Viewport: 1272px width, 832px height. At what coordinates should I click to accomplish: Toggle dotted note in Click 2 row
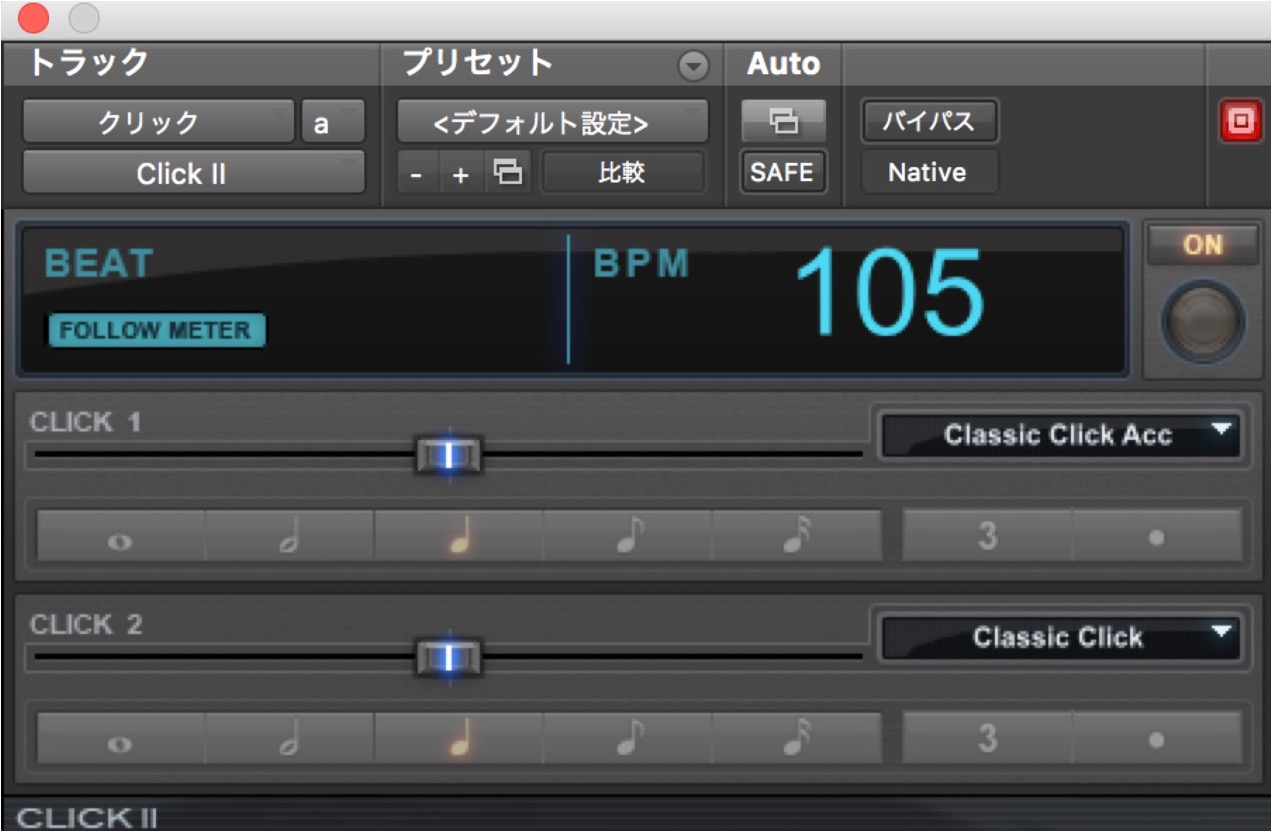[1157, 741]
